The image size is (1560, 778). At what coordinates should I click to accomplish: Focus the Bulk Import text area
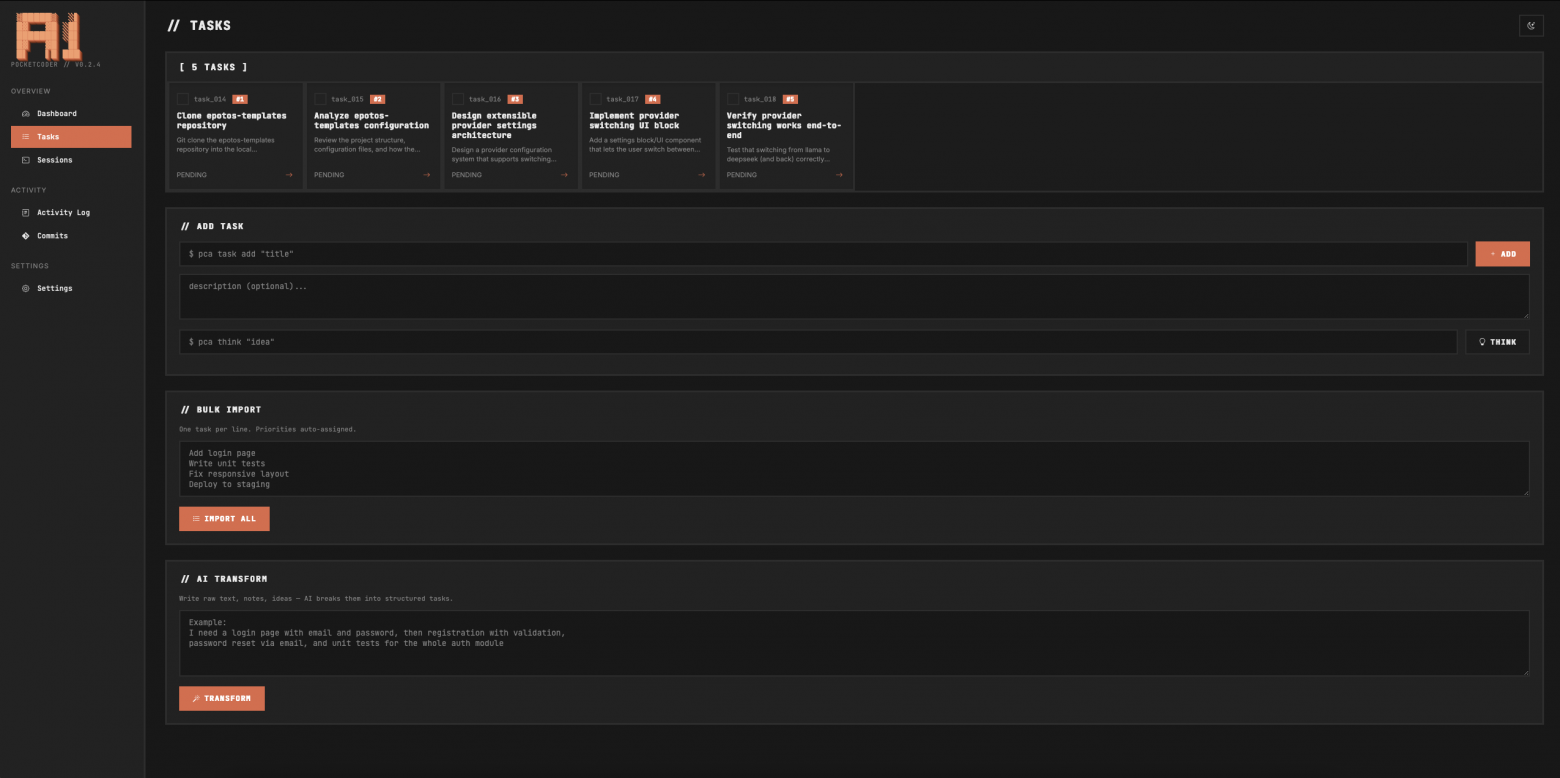(854, 469)
